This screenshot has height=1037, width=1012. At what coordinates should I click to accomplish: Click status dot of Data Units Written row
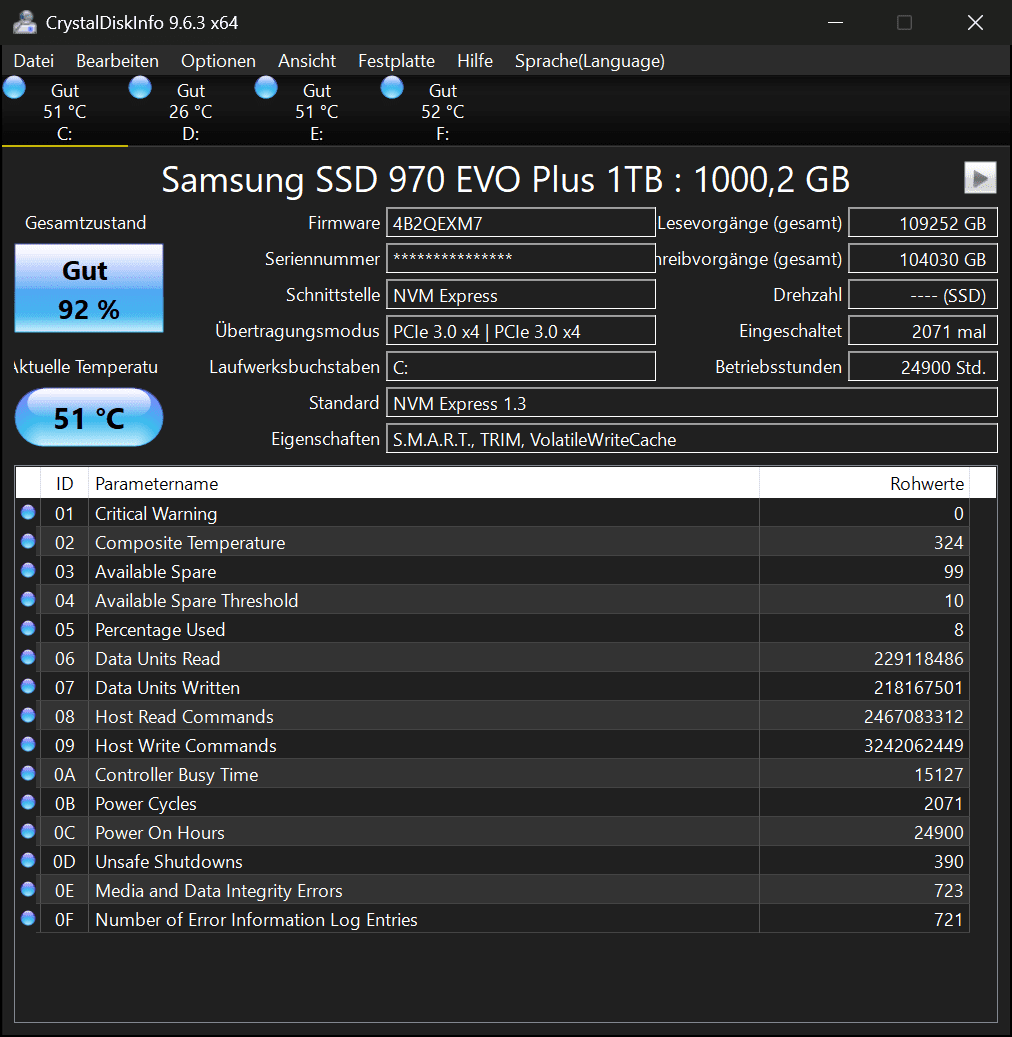click(x=28, y=686)
